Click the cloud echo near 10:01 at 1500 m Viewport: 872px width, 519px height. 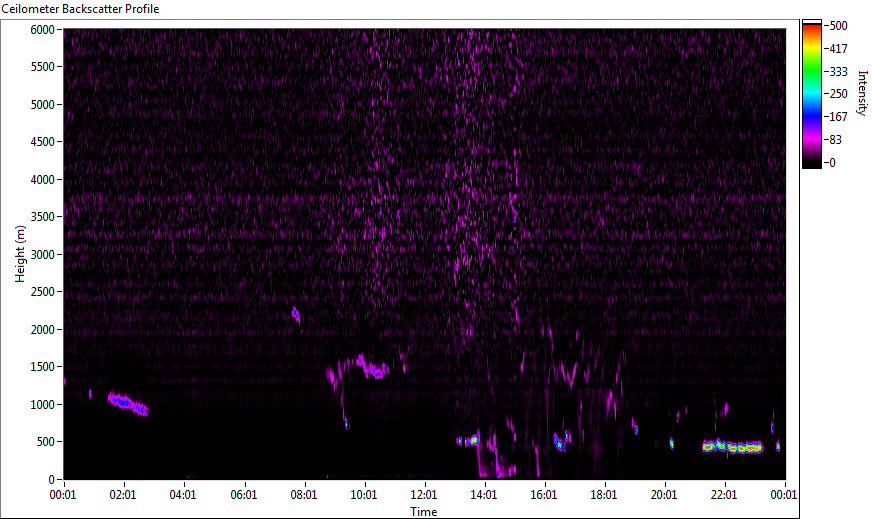tap(372, 369)
